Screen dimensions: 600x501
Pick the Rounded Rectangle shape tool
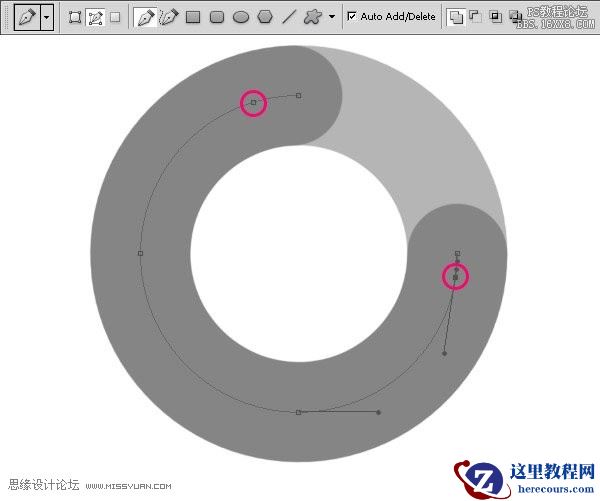(x=217, y=17)
